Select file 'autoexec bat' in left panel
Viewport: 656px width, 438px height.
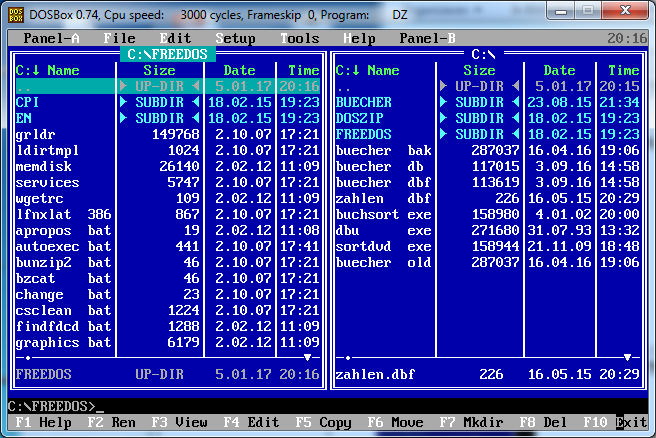click(x=168, y=246)
